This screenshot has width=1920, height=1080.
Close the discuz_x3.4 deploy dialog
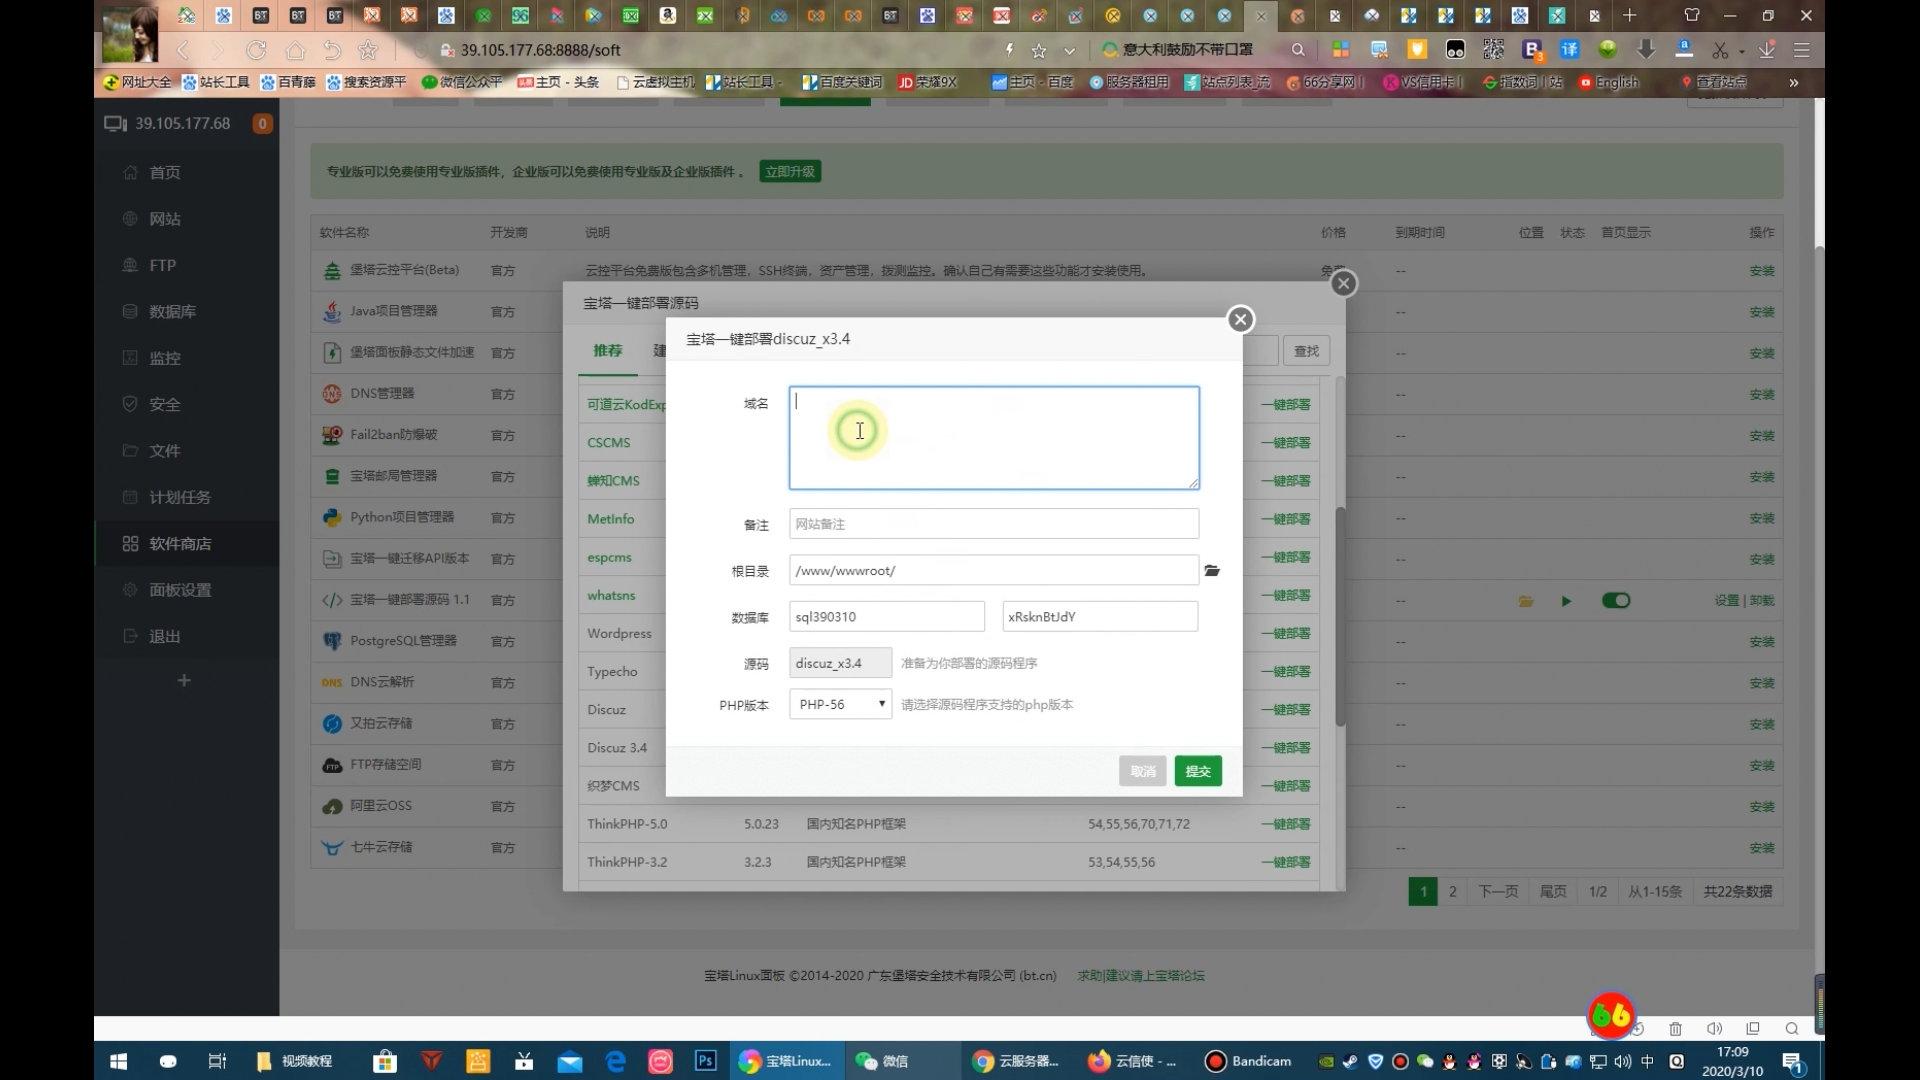[1241, 319]
